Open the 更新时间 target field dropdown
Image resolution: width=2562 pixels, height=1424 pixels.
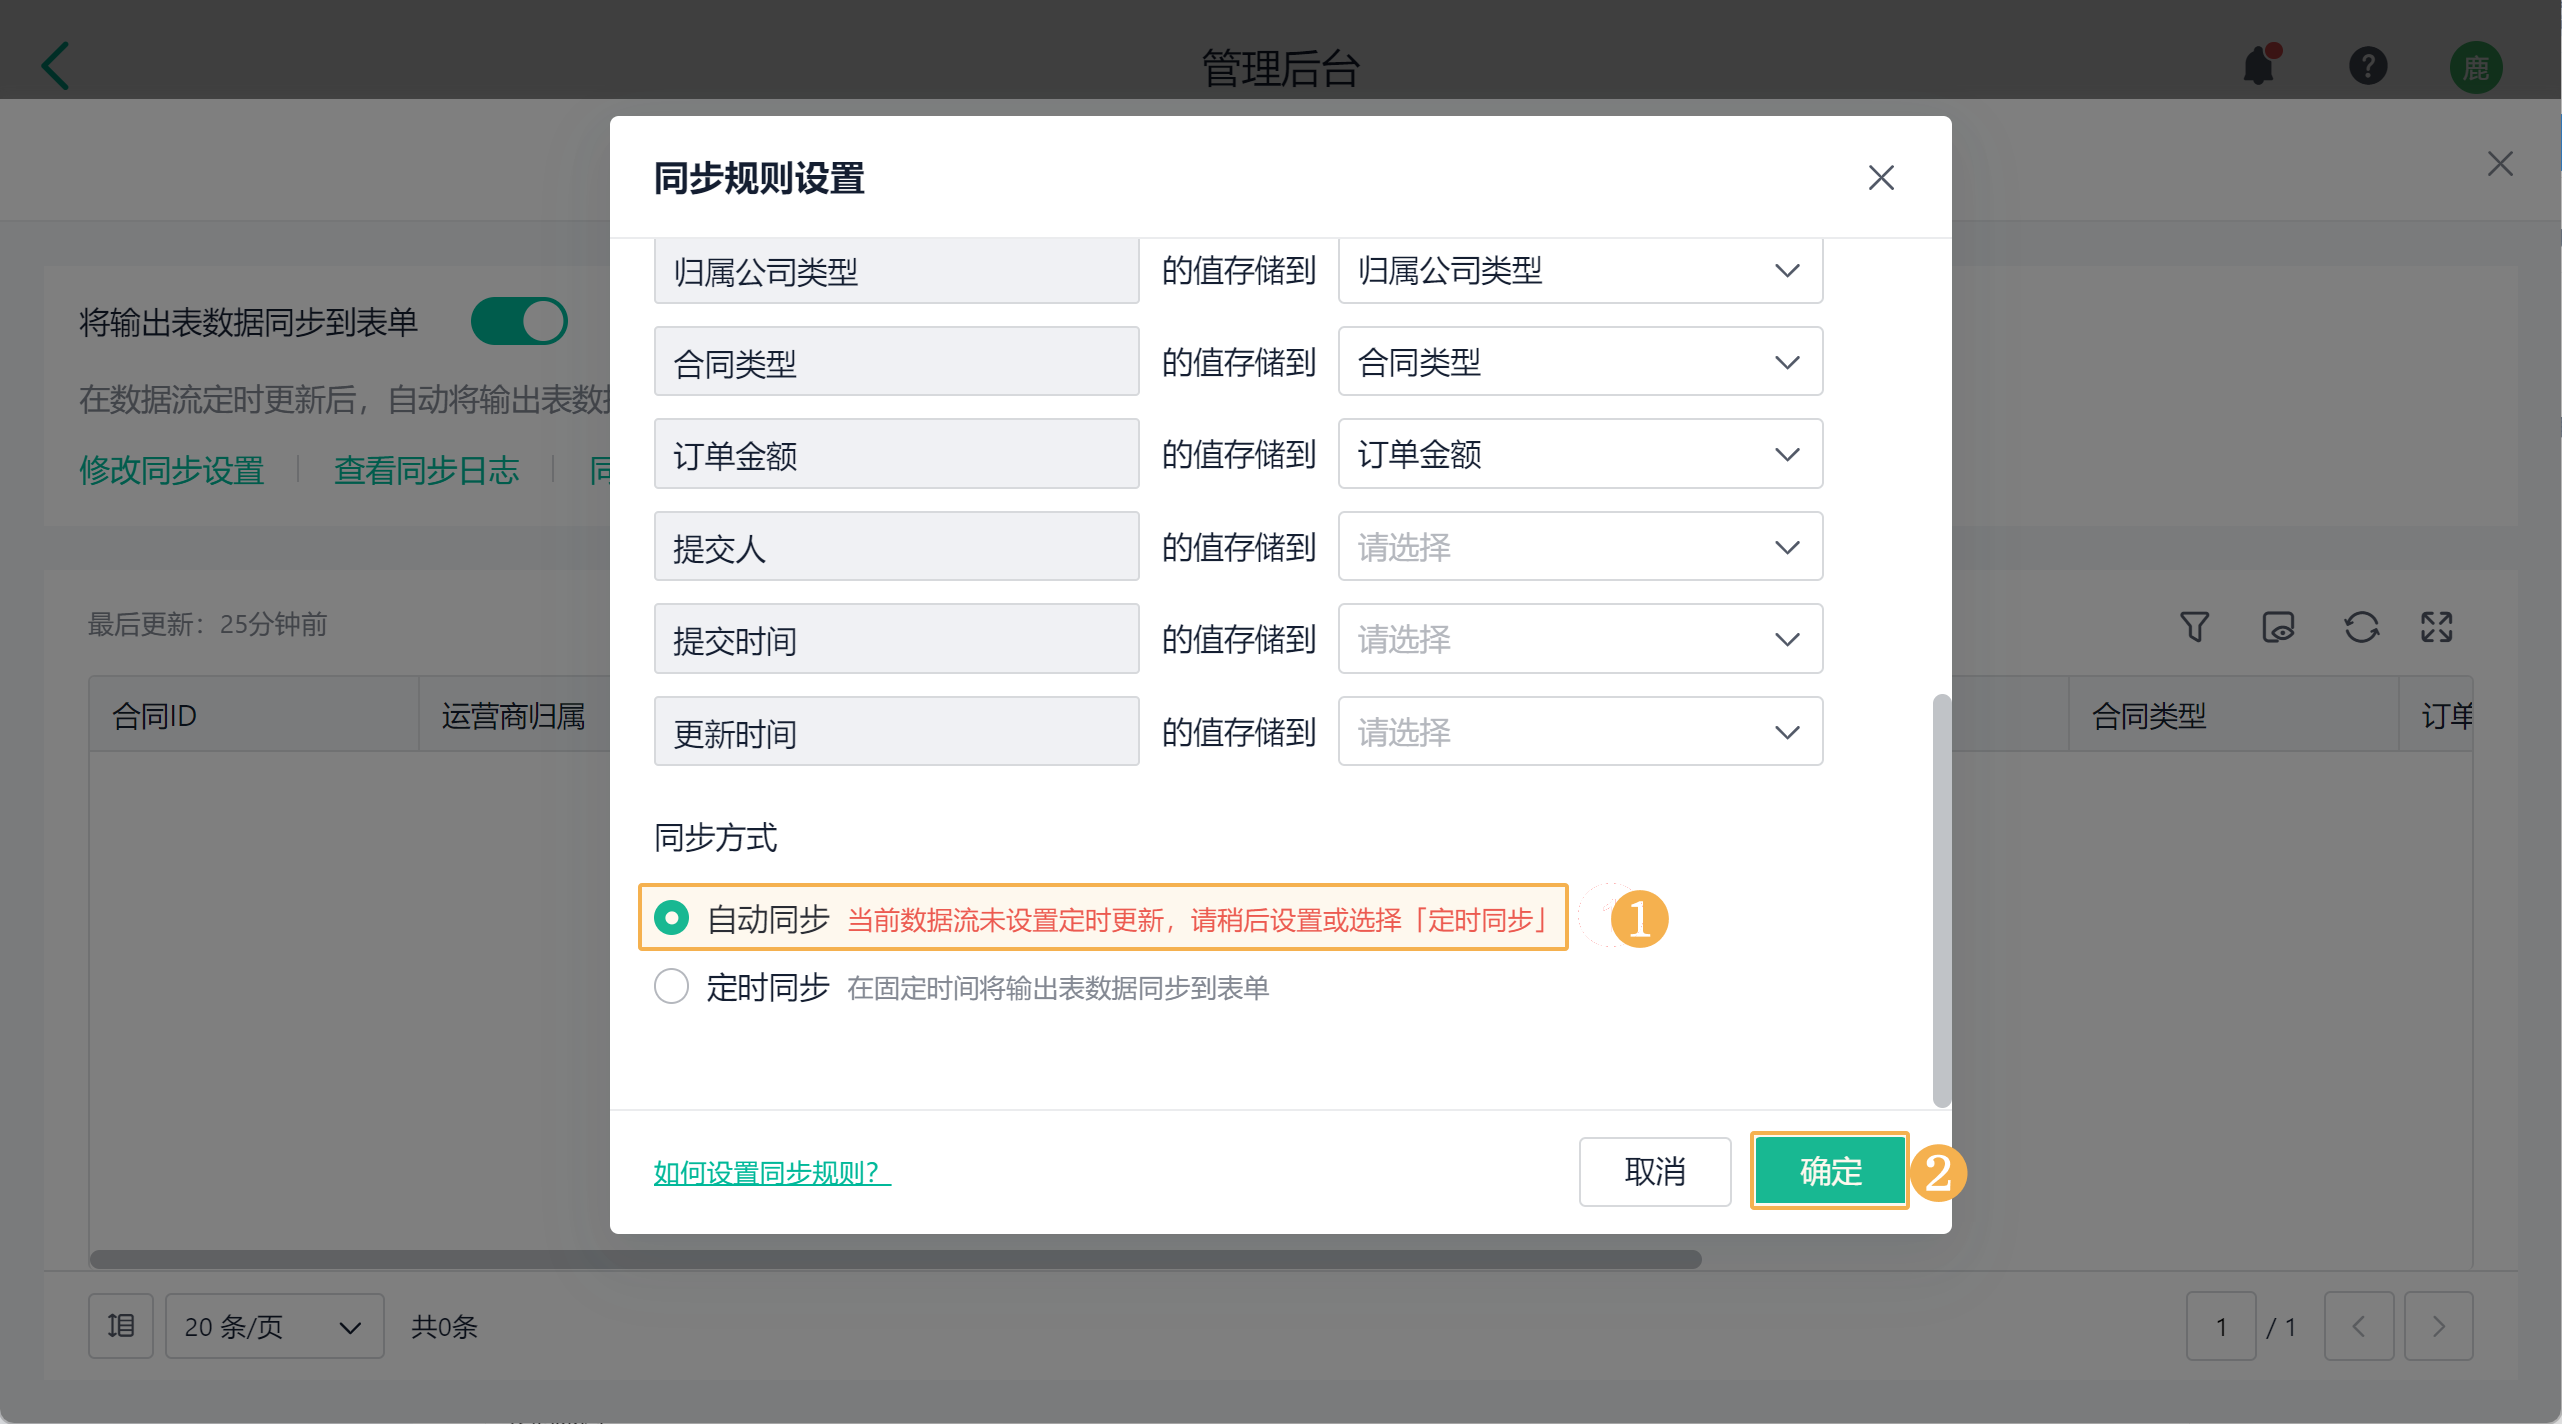point(1579,732)
